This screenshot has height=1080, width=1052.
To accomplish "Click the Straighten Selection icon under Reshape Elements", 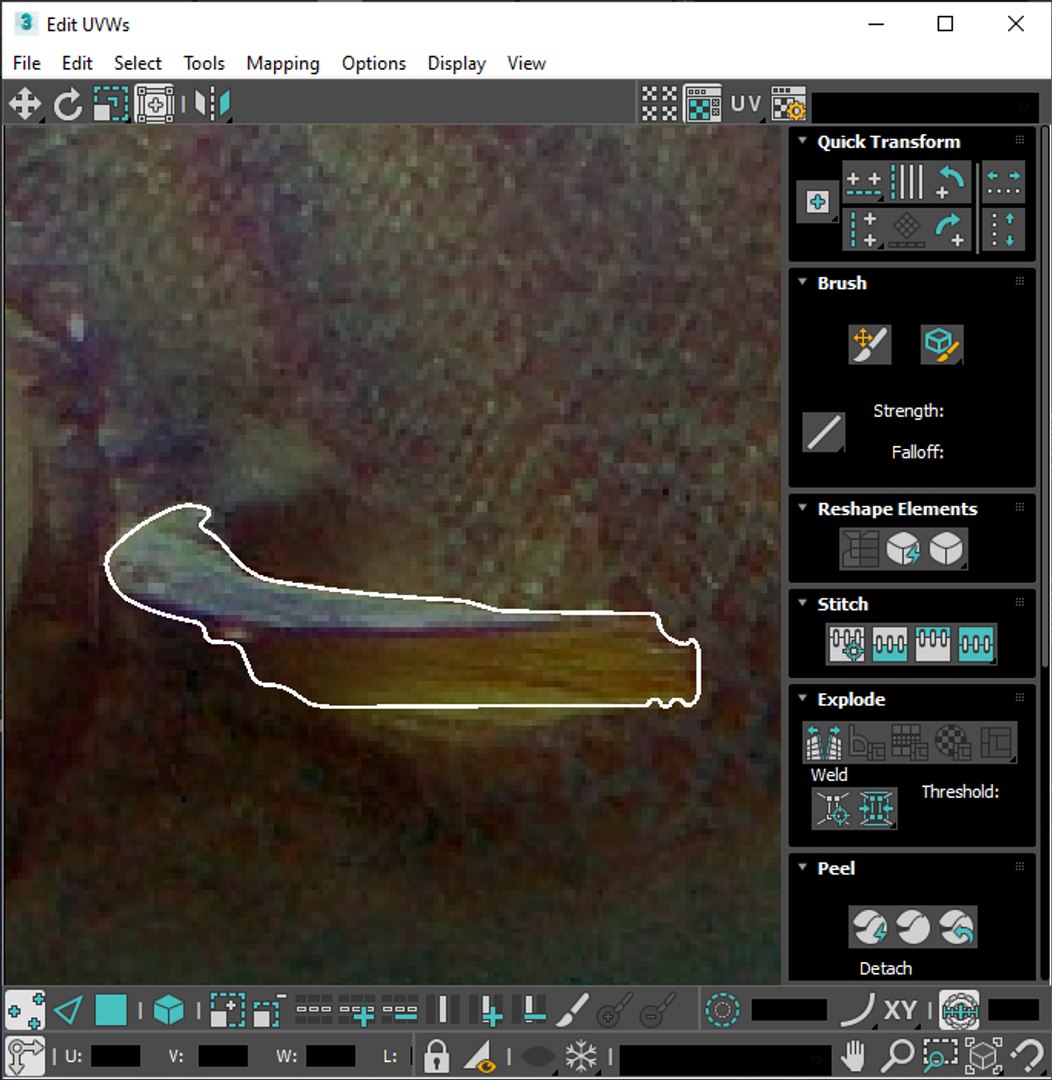I will 860,549.
